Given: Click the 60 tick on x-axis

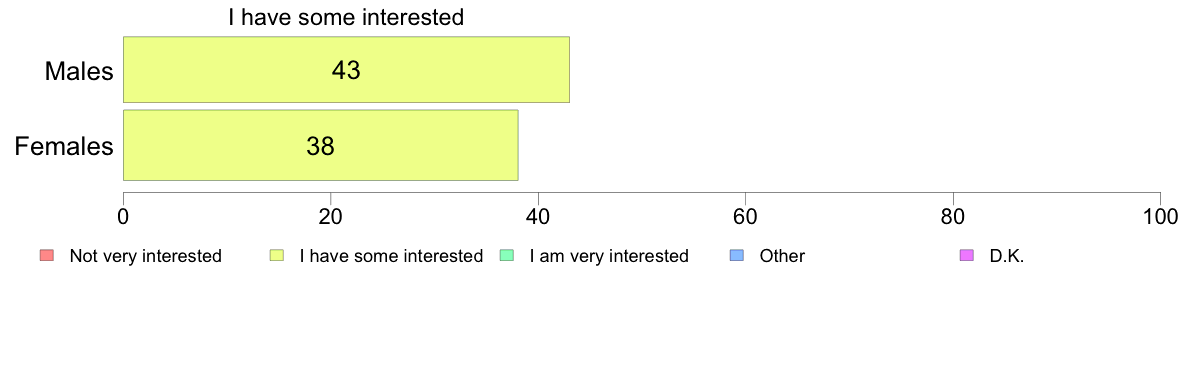Looking at the screenshot, I should coord(746,217).
